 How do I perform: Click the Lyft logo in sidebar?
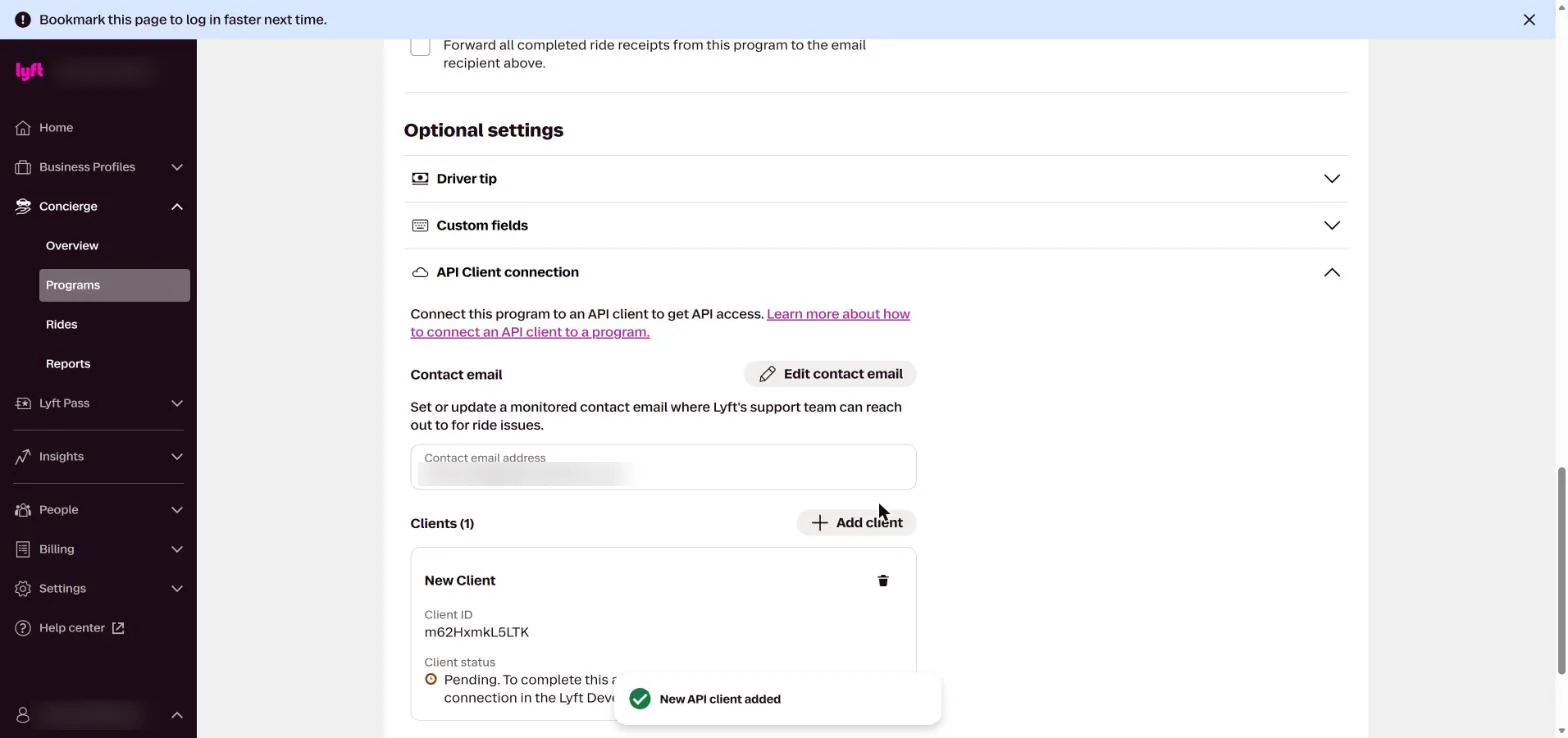pos(29,71)
